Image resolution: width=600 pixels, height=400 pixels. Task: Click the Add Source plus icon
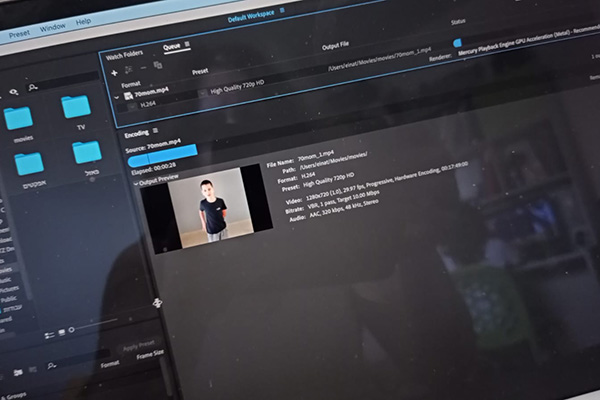115,72
